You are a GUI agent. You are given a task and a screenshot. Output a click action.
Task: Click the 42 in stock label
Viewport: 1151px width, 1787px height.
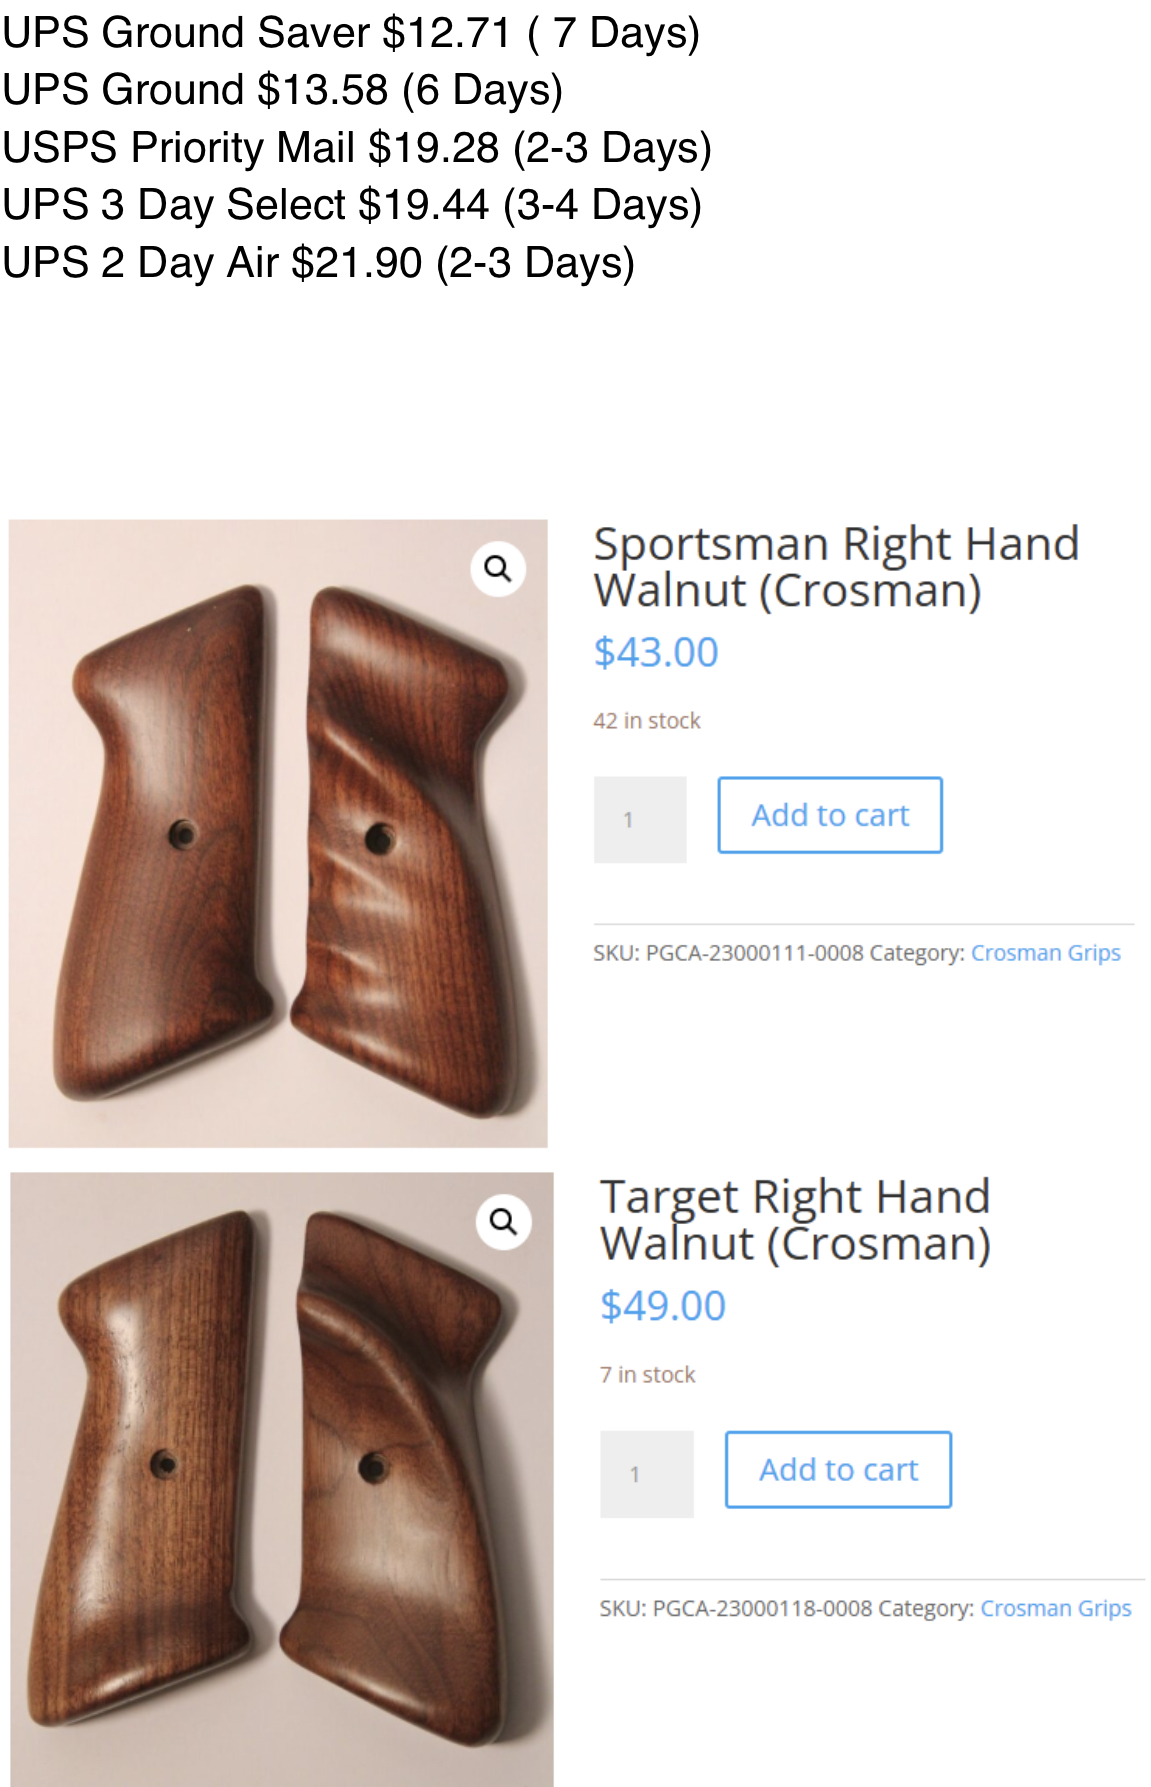647,721
